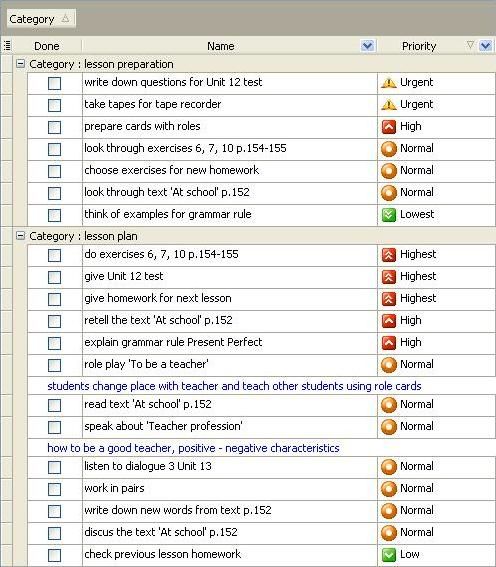Click Normal priority icon for 'work in pairs'
Screen dimensions: 496x567
click(x=389, y=489)
